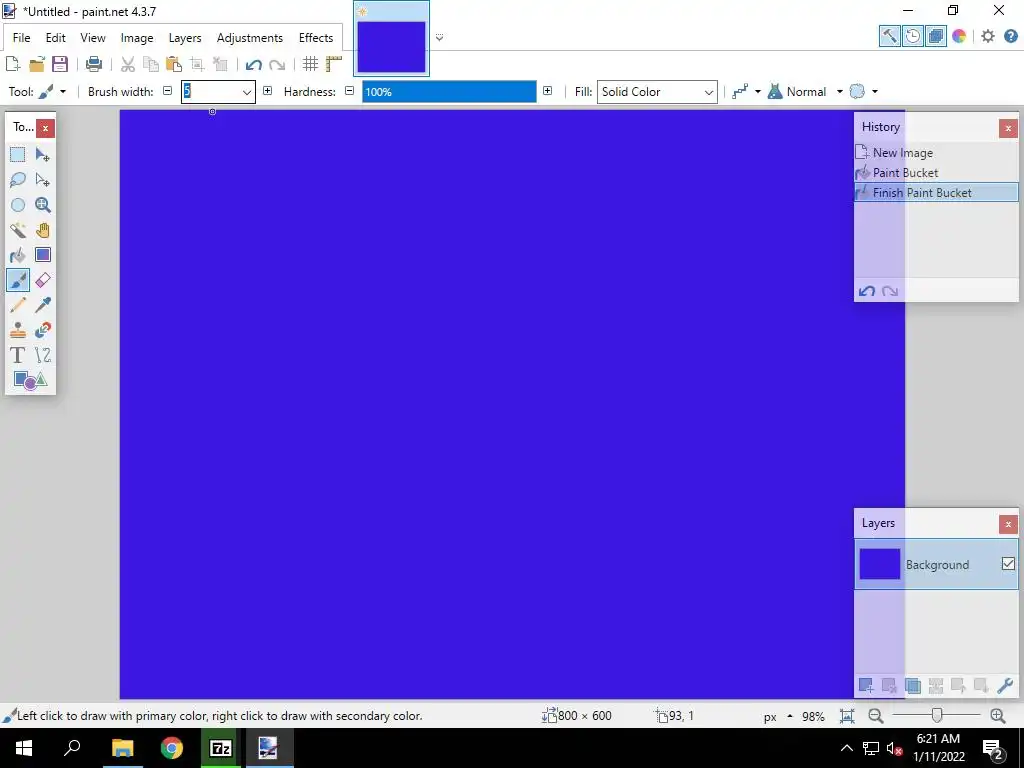This screenshot has width=1024, height=768.
Task: Open the Effects menu
Action: tap(316, 38)
